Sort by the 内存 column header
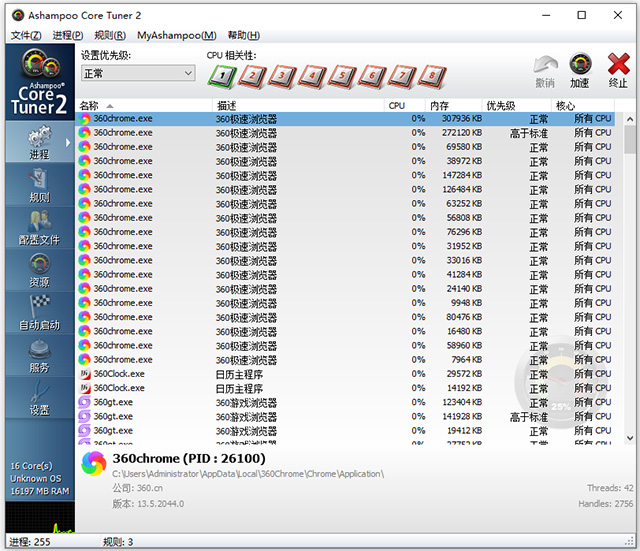The width and height of the screenshot is (640, 551). pyautogui.click(x=454, y=106)
